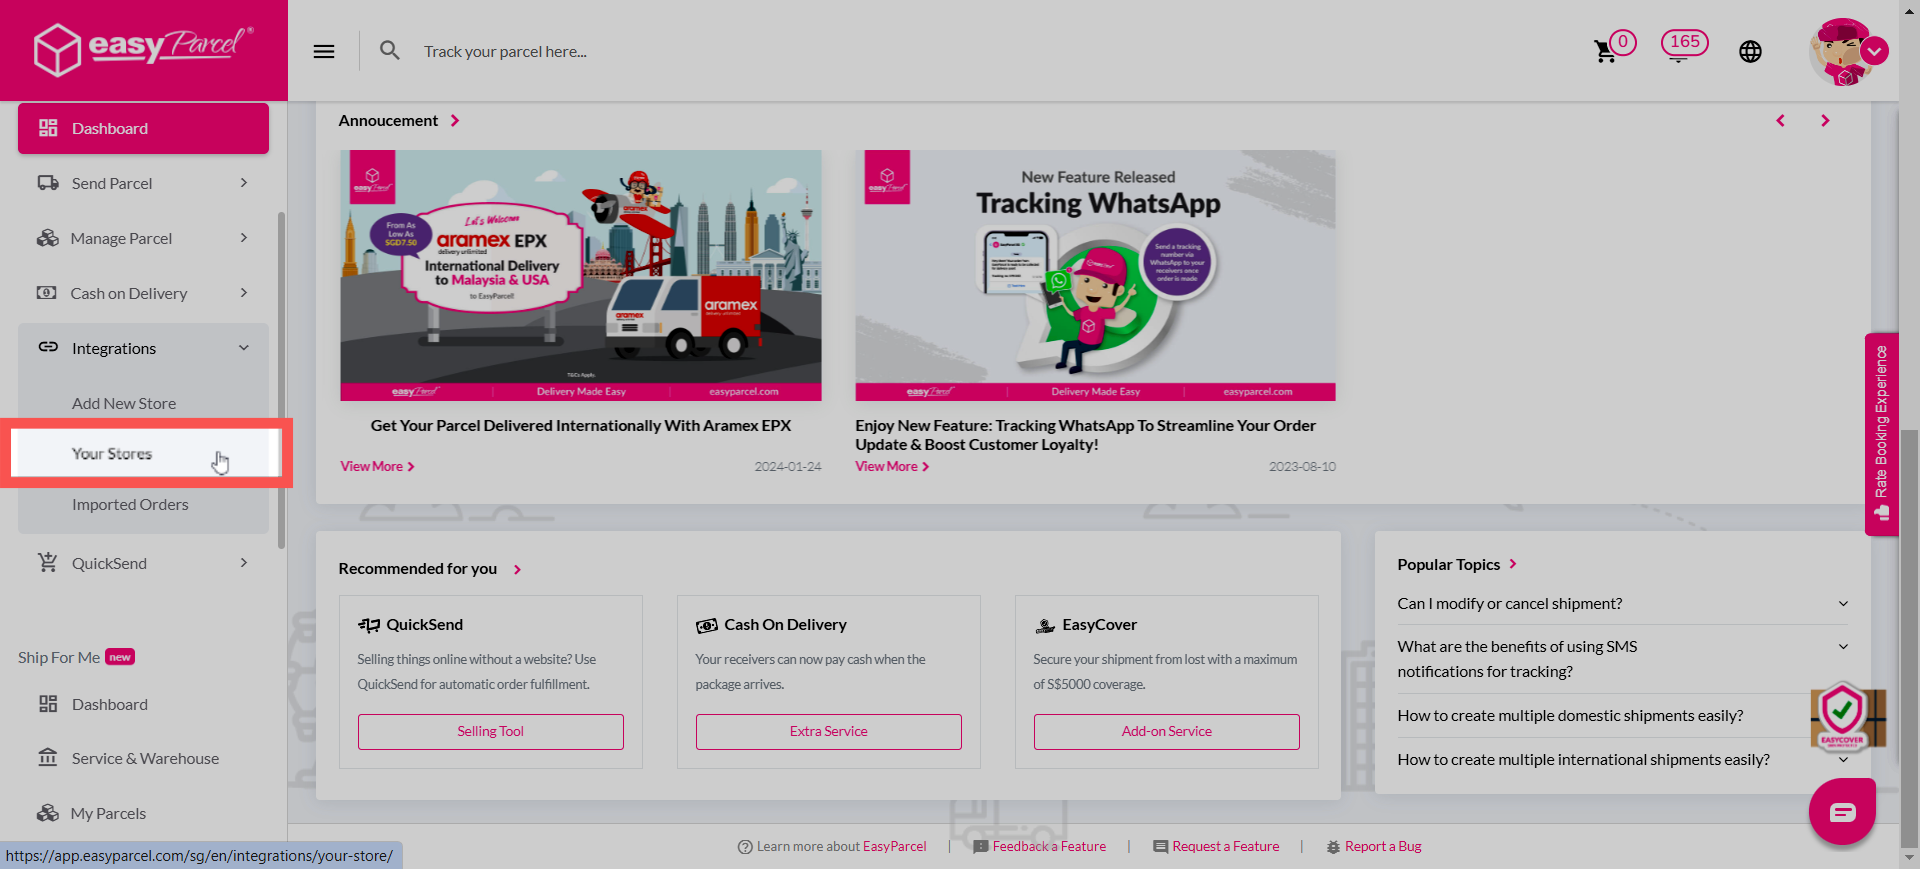
Task: Go to previous announcement slide
Action: tap(1780, 120)
